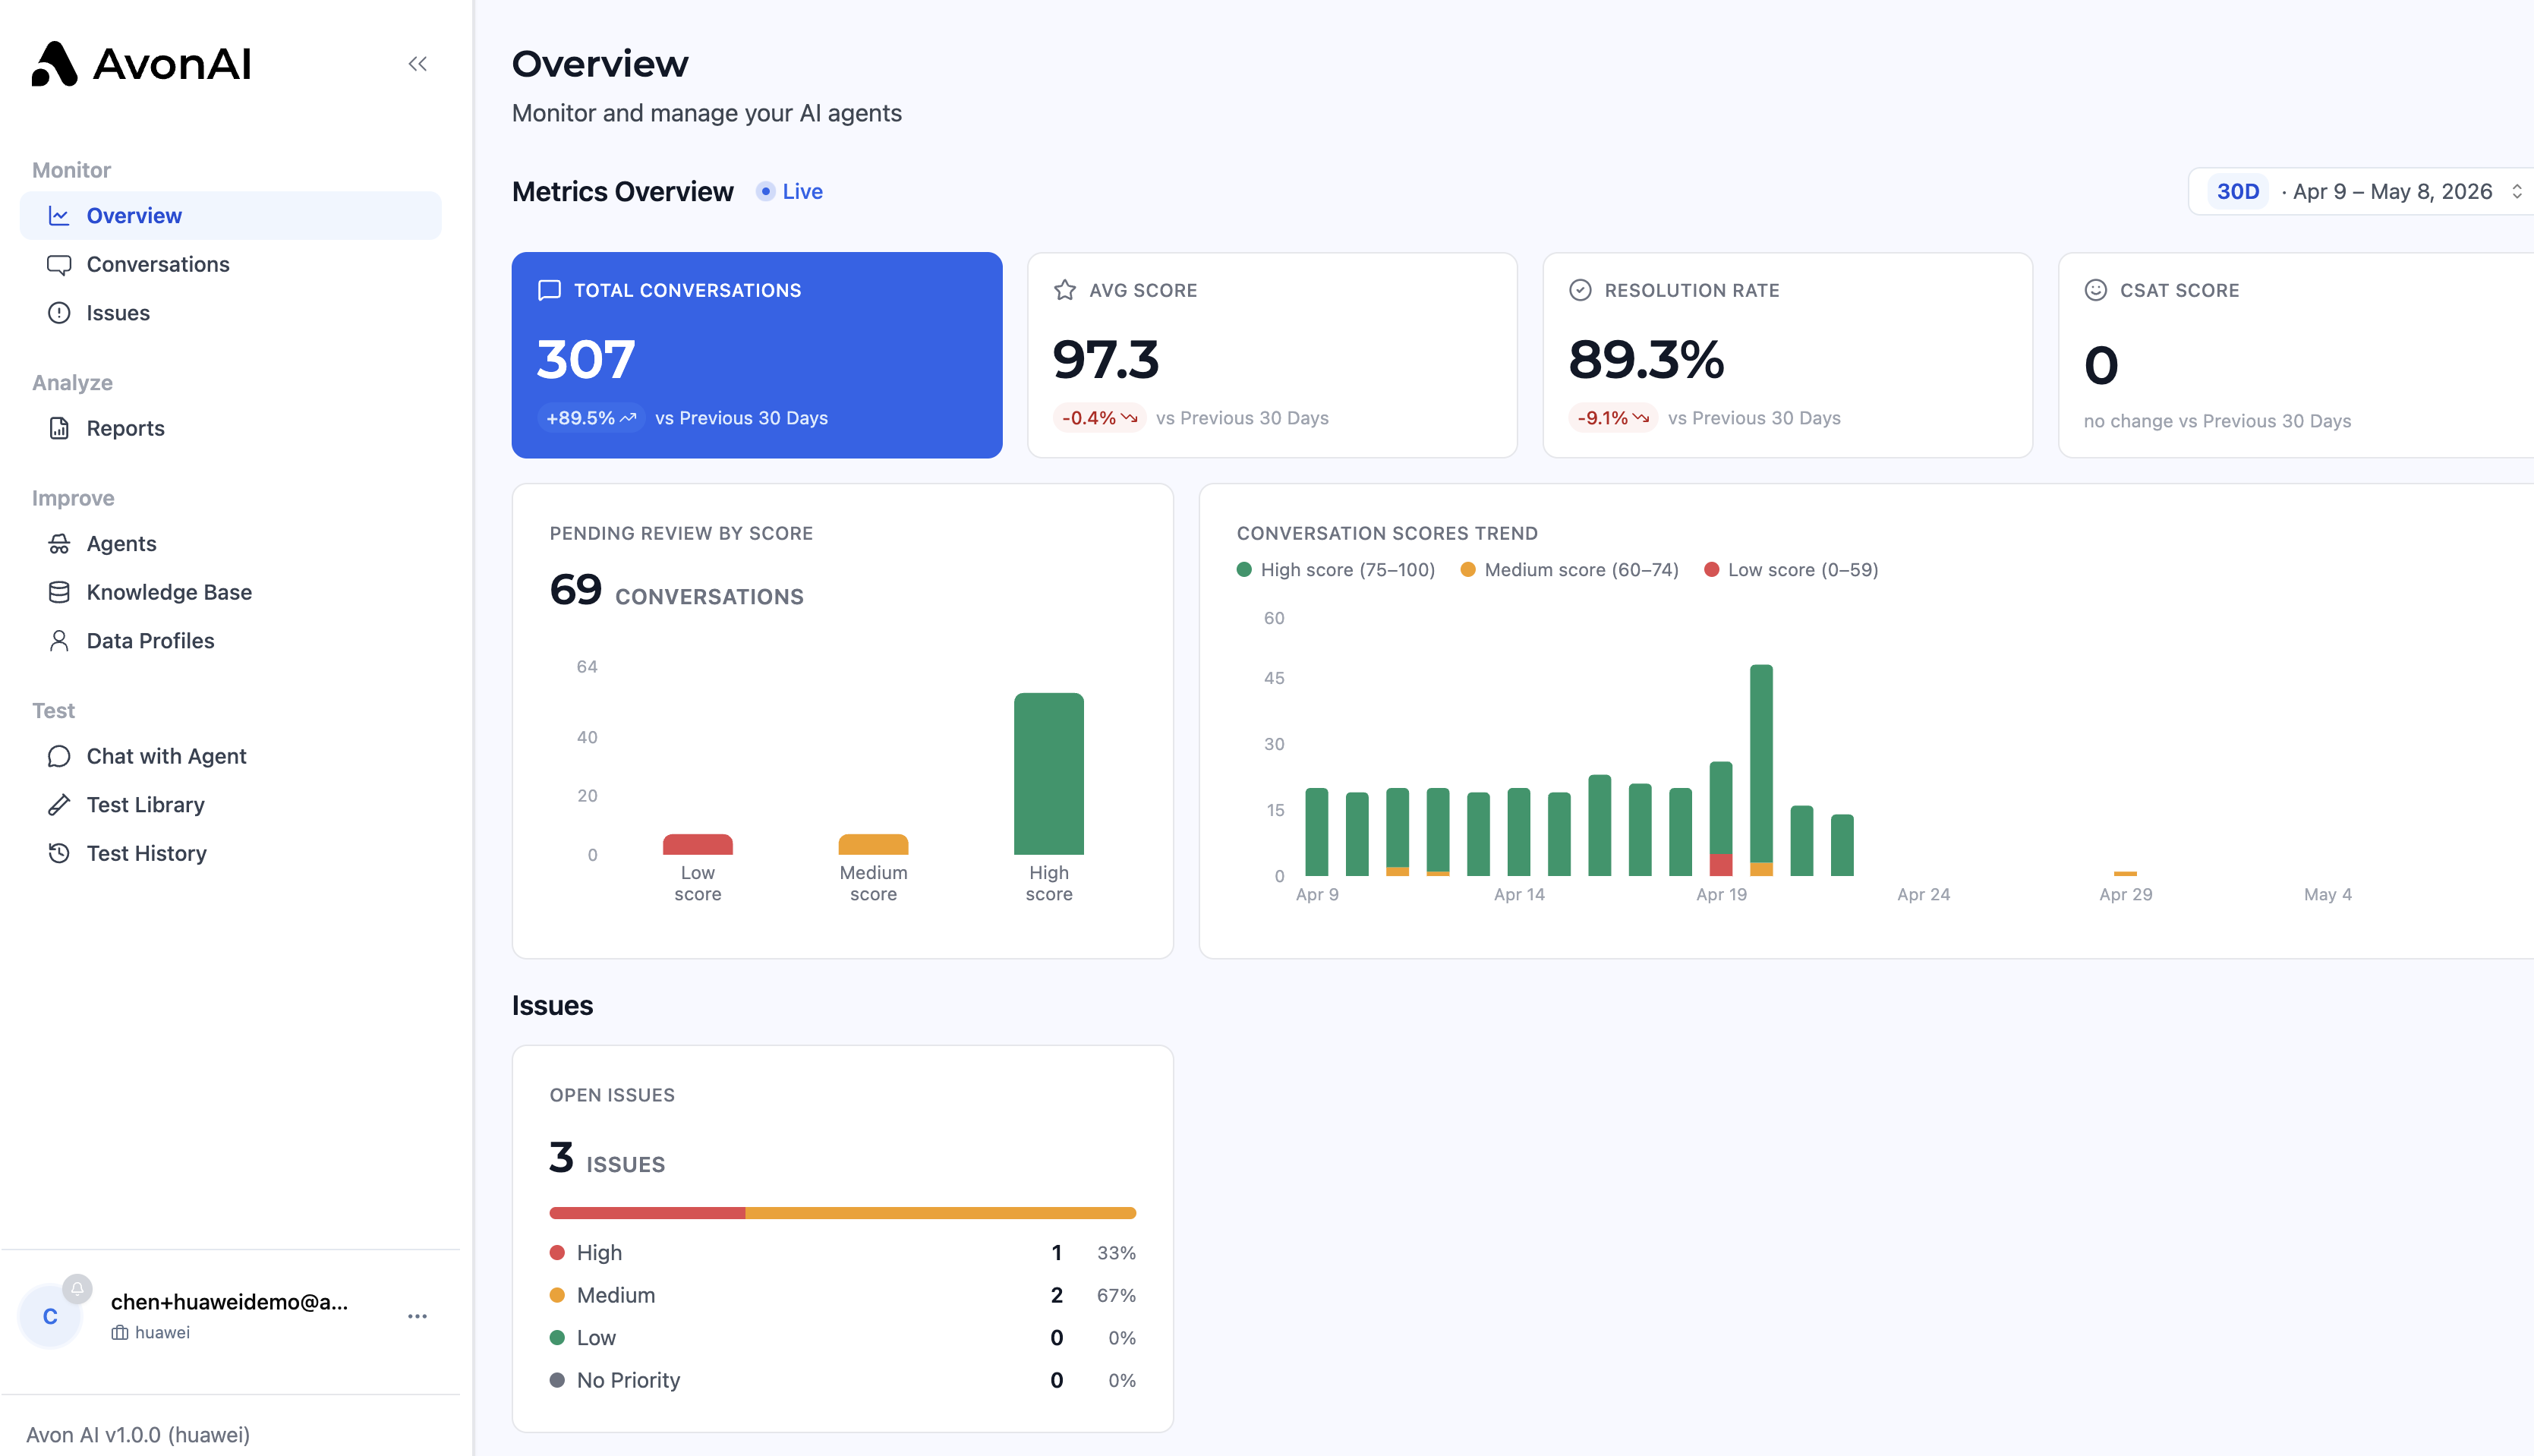This screenshot has width=2534, height=1456.
Task: Click the Chat with Agent bubble icon
Action: tap(59, 756)
